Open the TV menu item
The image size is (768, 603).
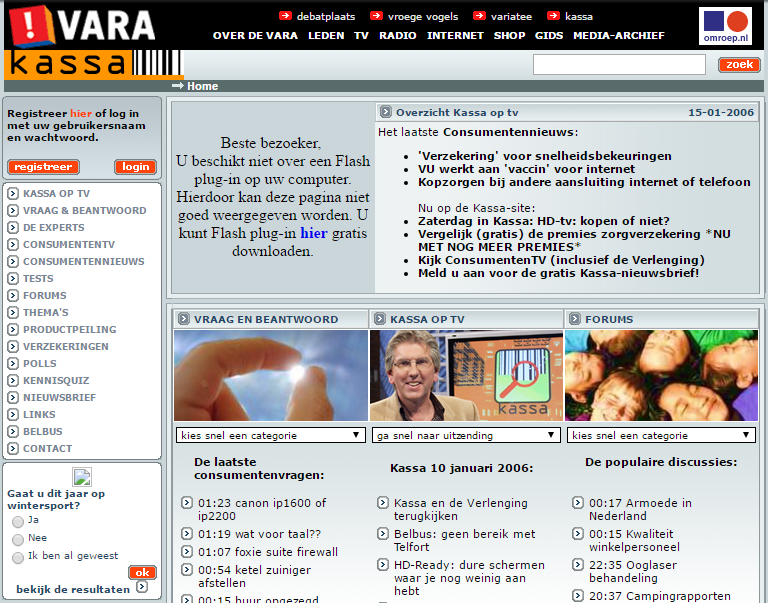(361, 35)
